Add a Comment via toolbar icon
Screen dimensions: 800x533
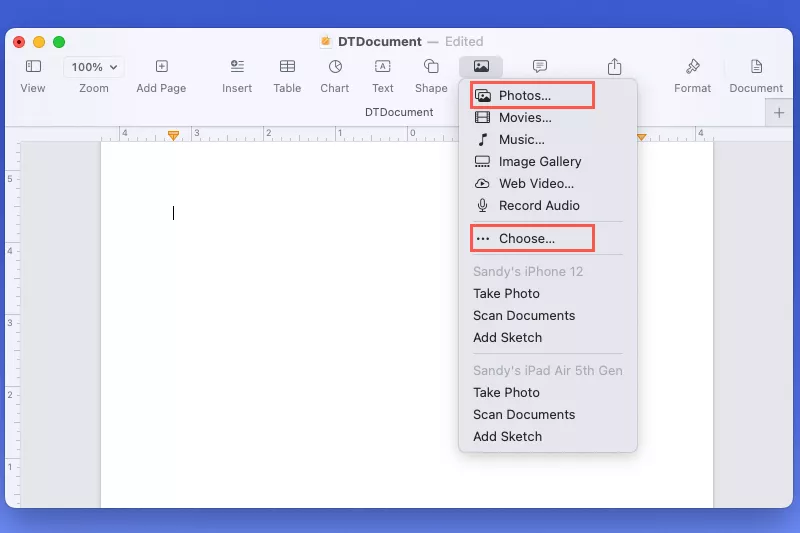point(540,66)
